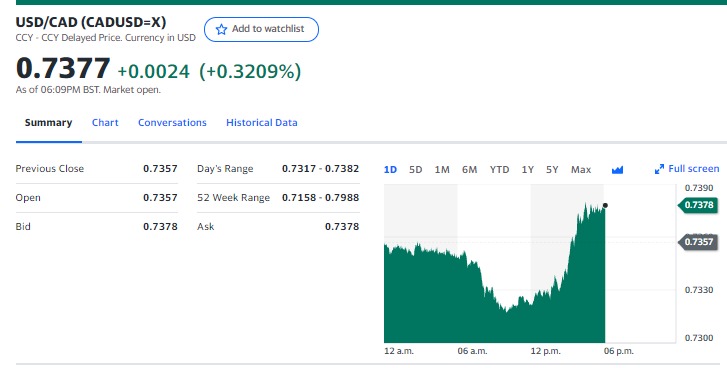This screenshot has width=727, height=368.
Task: Switch chart range to 1M
Action: [442, 170]
